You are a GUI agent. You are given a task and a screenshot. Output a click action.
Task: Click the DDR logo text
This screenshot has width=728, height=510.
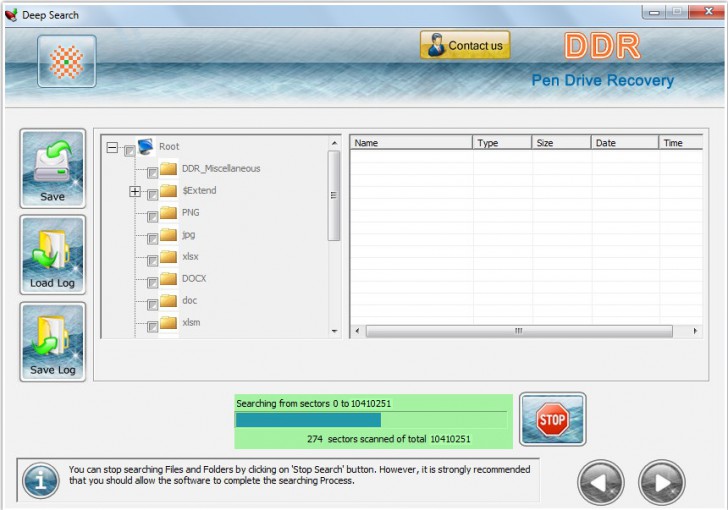[x=602, y=46]
